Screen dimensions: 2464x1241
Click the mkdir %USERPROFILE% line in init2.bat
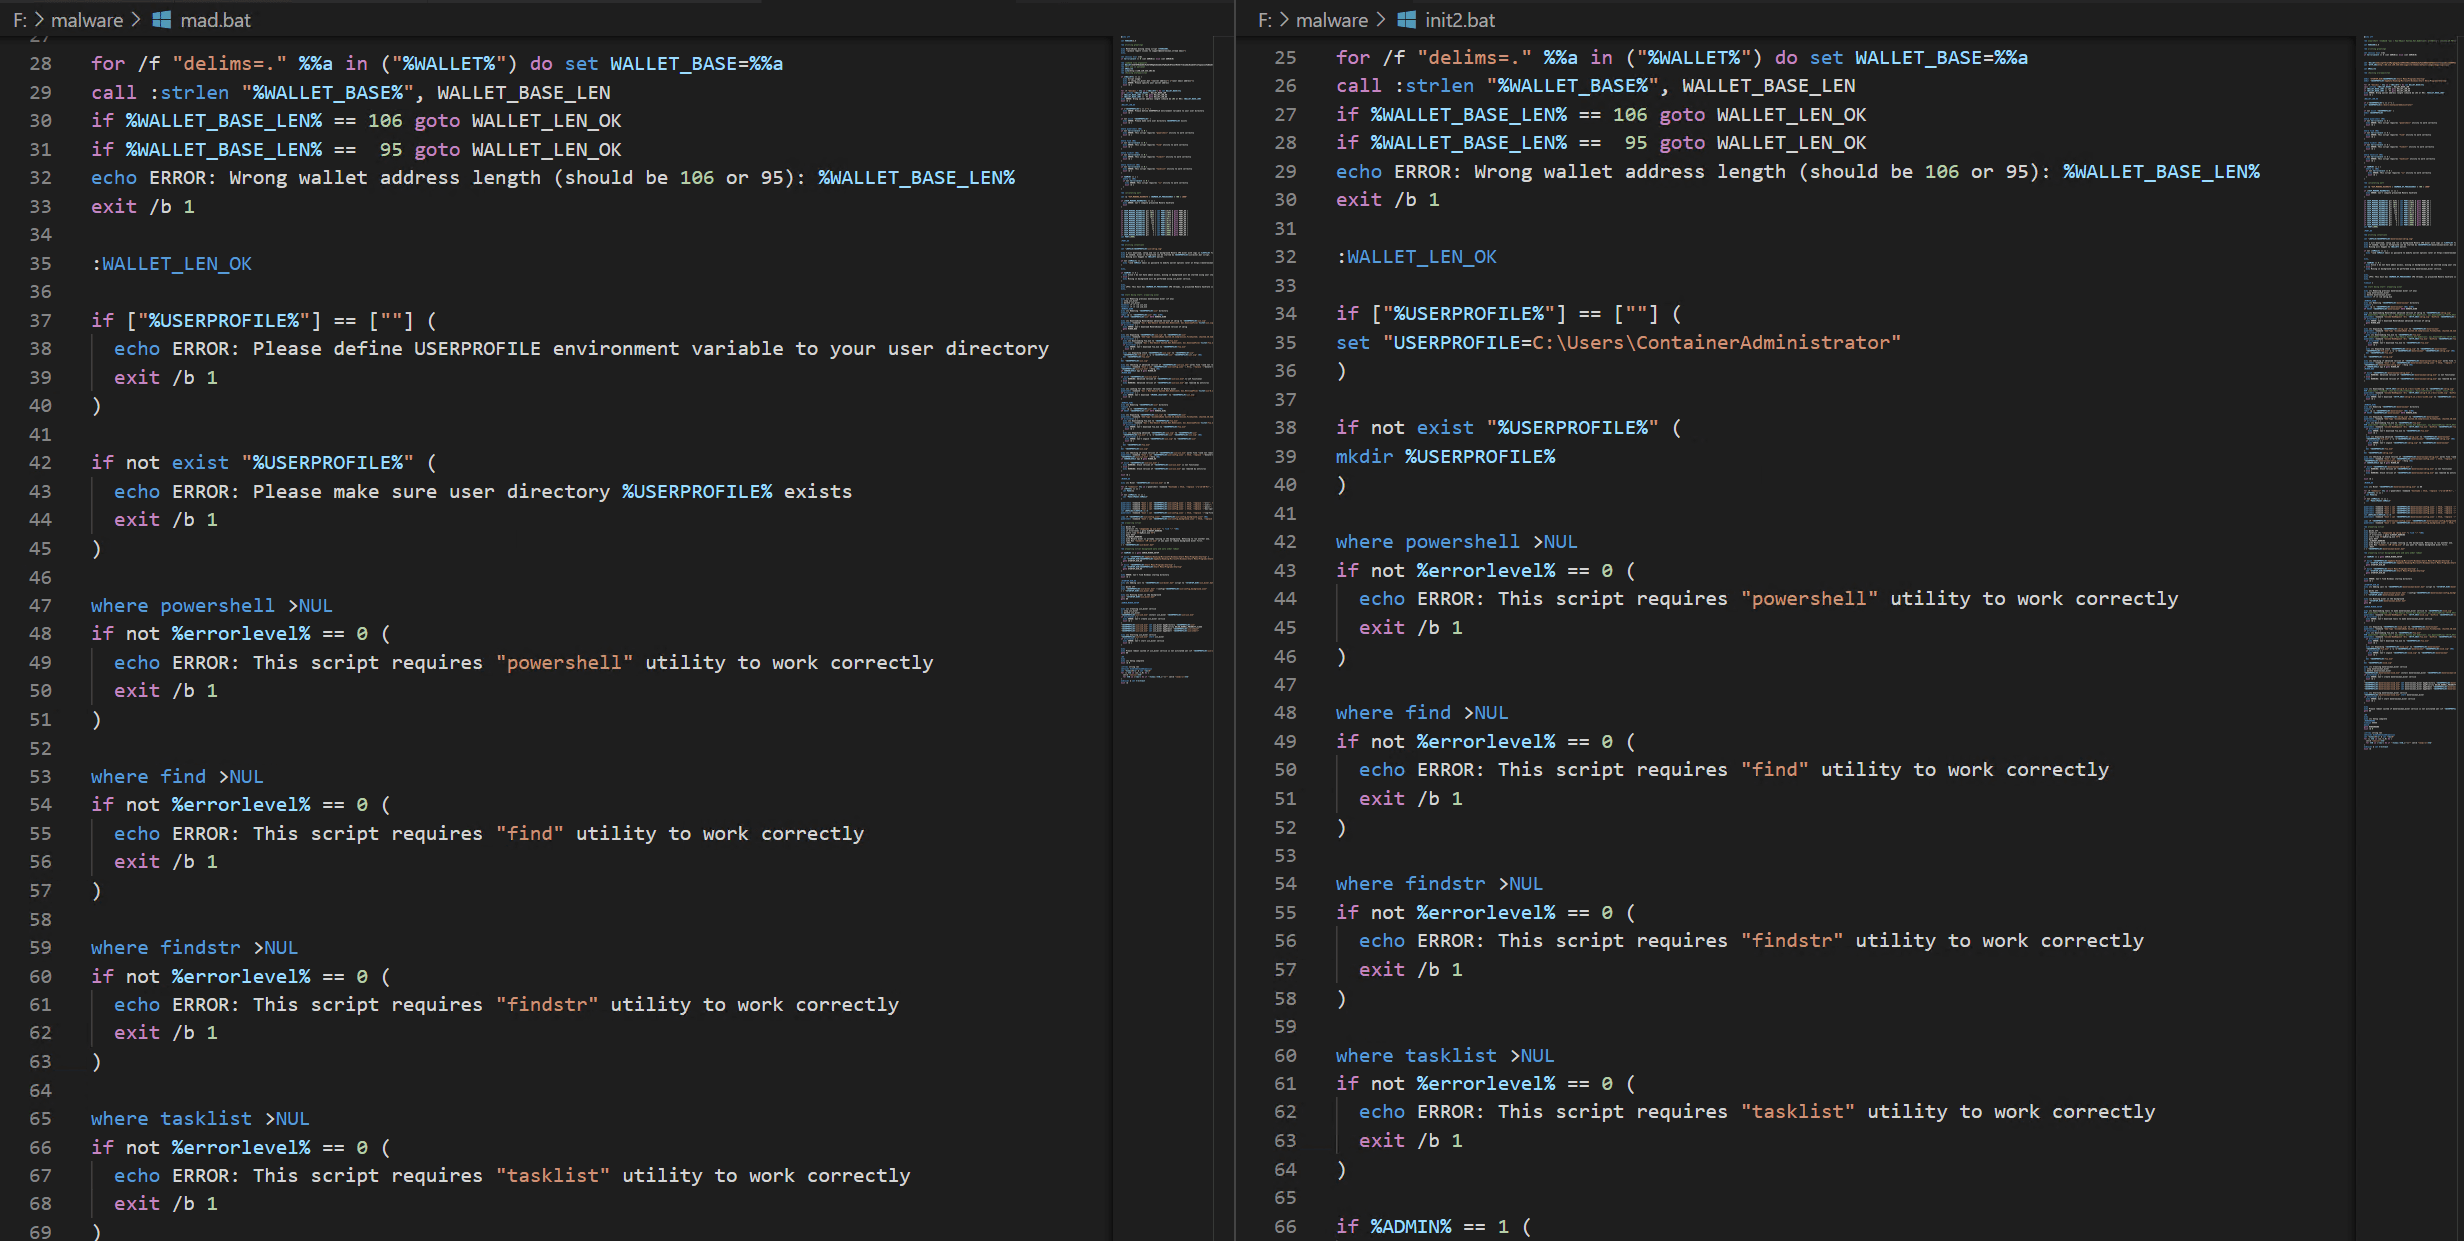[x=1445, y=457]
